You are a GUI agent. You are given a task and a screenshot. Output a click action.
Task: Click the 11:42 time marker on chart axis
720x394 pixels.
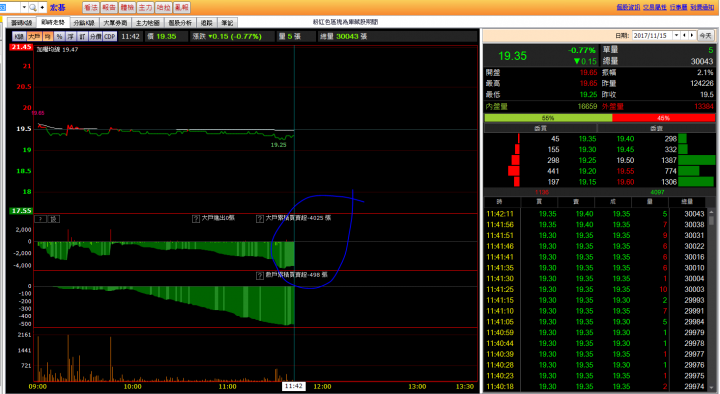click(x=293, y=386)
